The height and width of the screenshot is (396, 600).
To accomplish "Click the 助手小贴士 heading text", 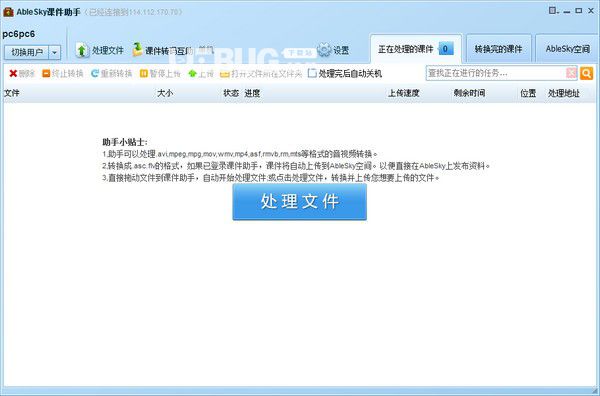I will click(125, 142).
